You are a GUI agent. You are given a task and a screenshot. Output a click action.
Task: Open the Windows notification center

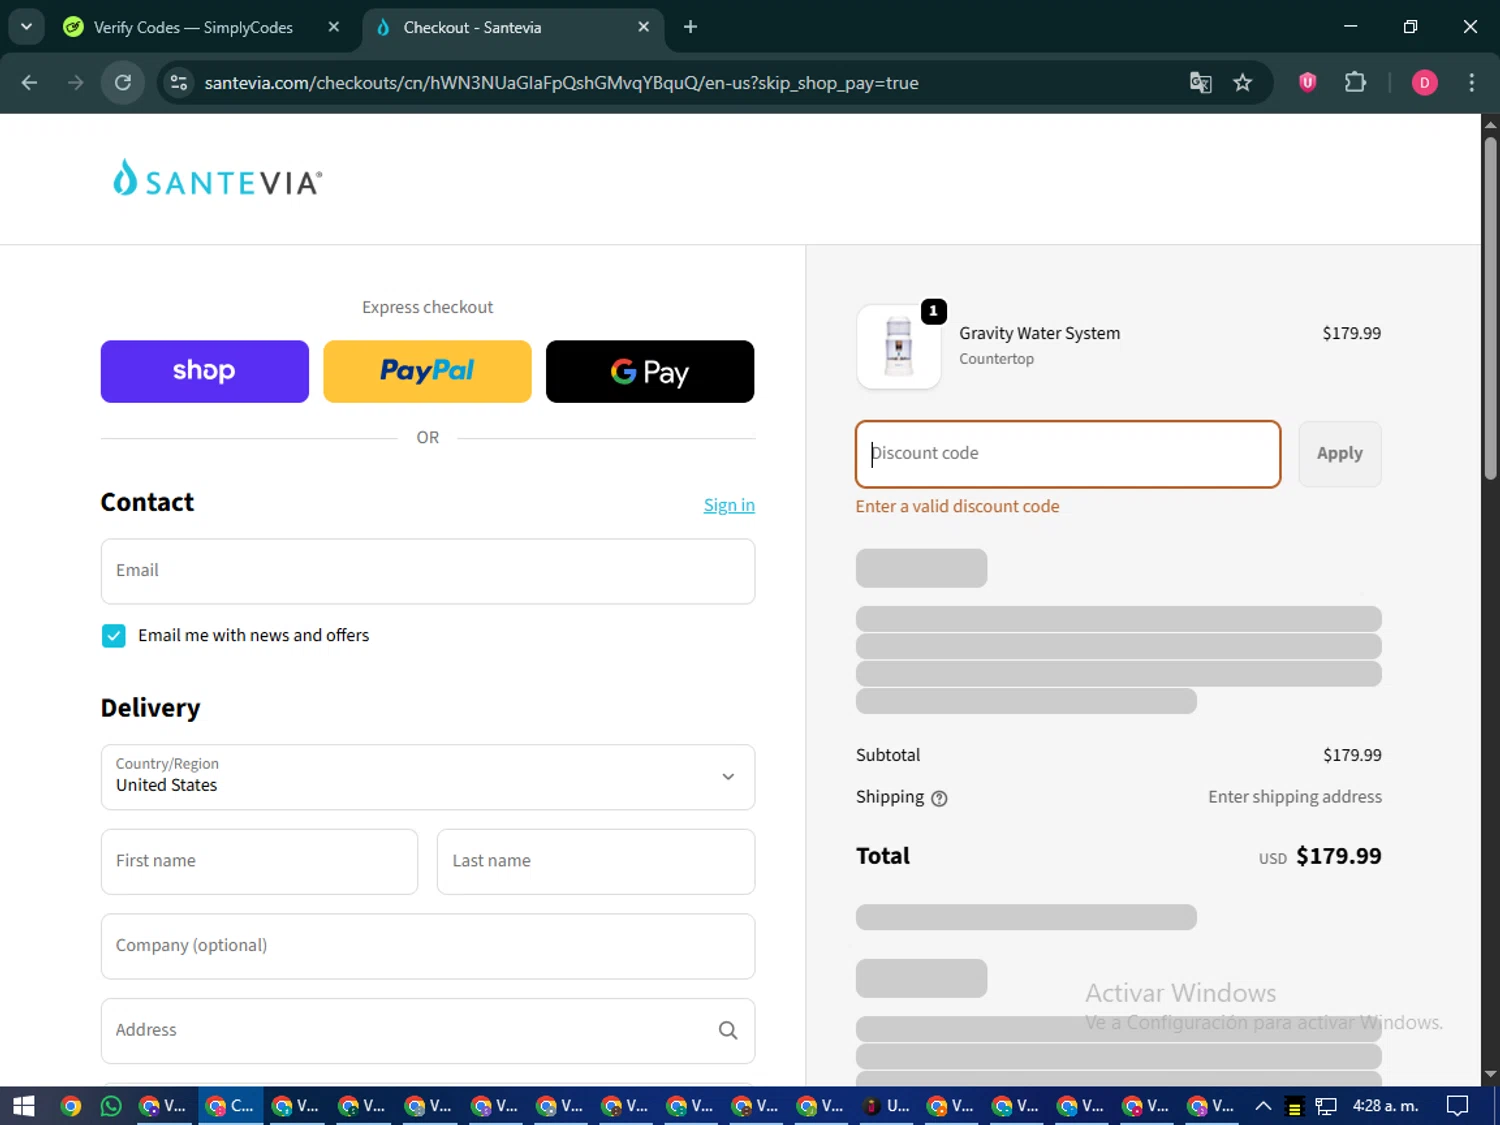click(1458, 1106)
